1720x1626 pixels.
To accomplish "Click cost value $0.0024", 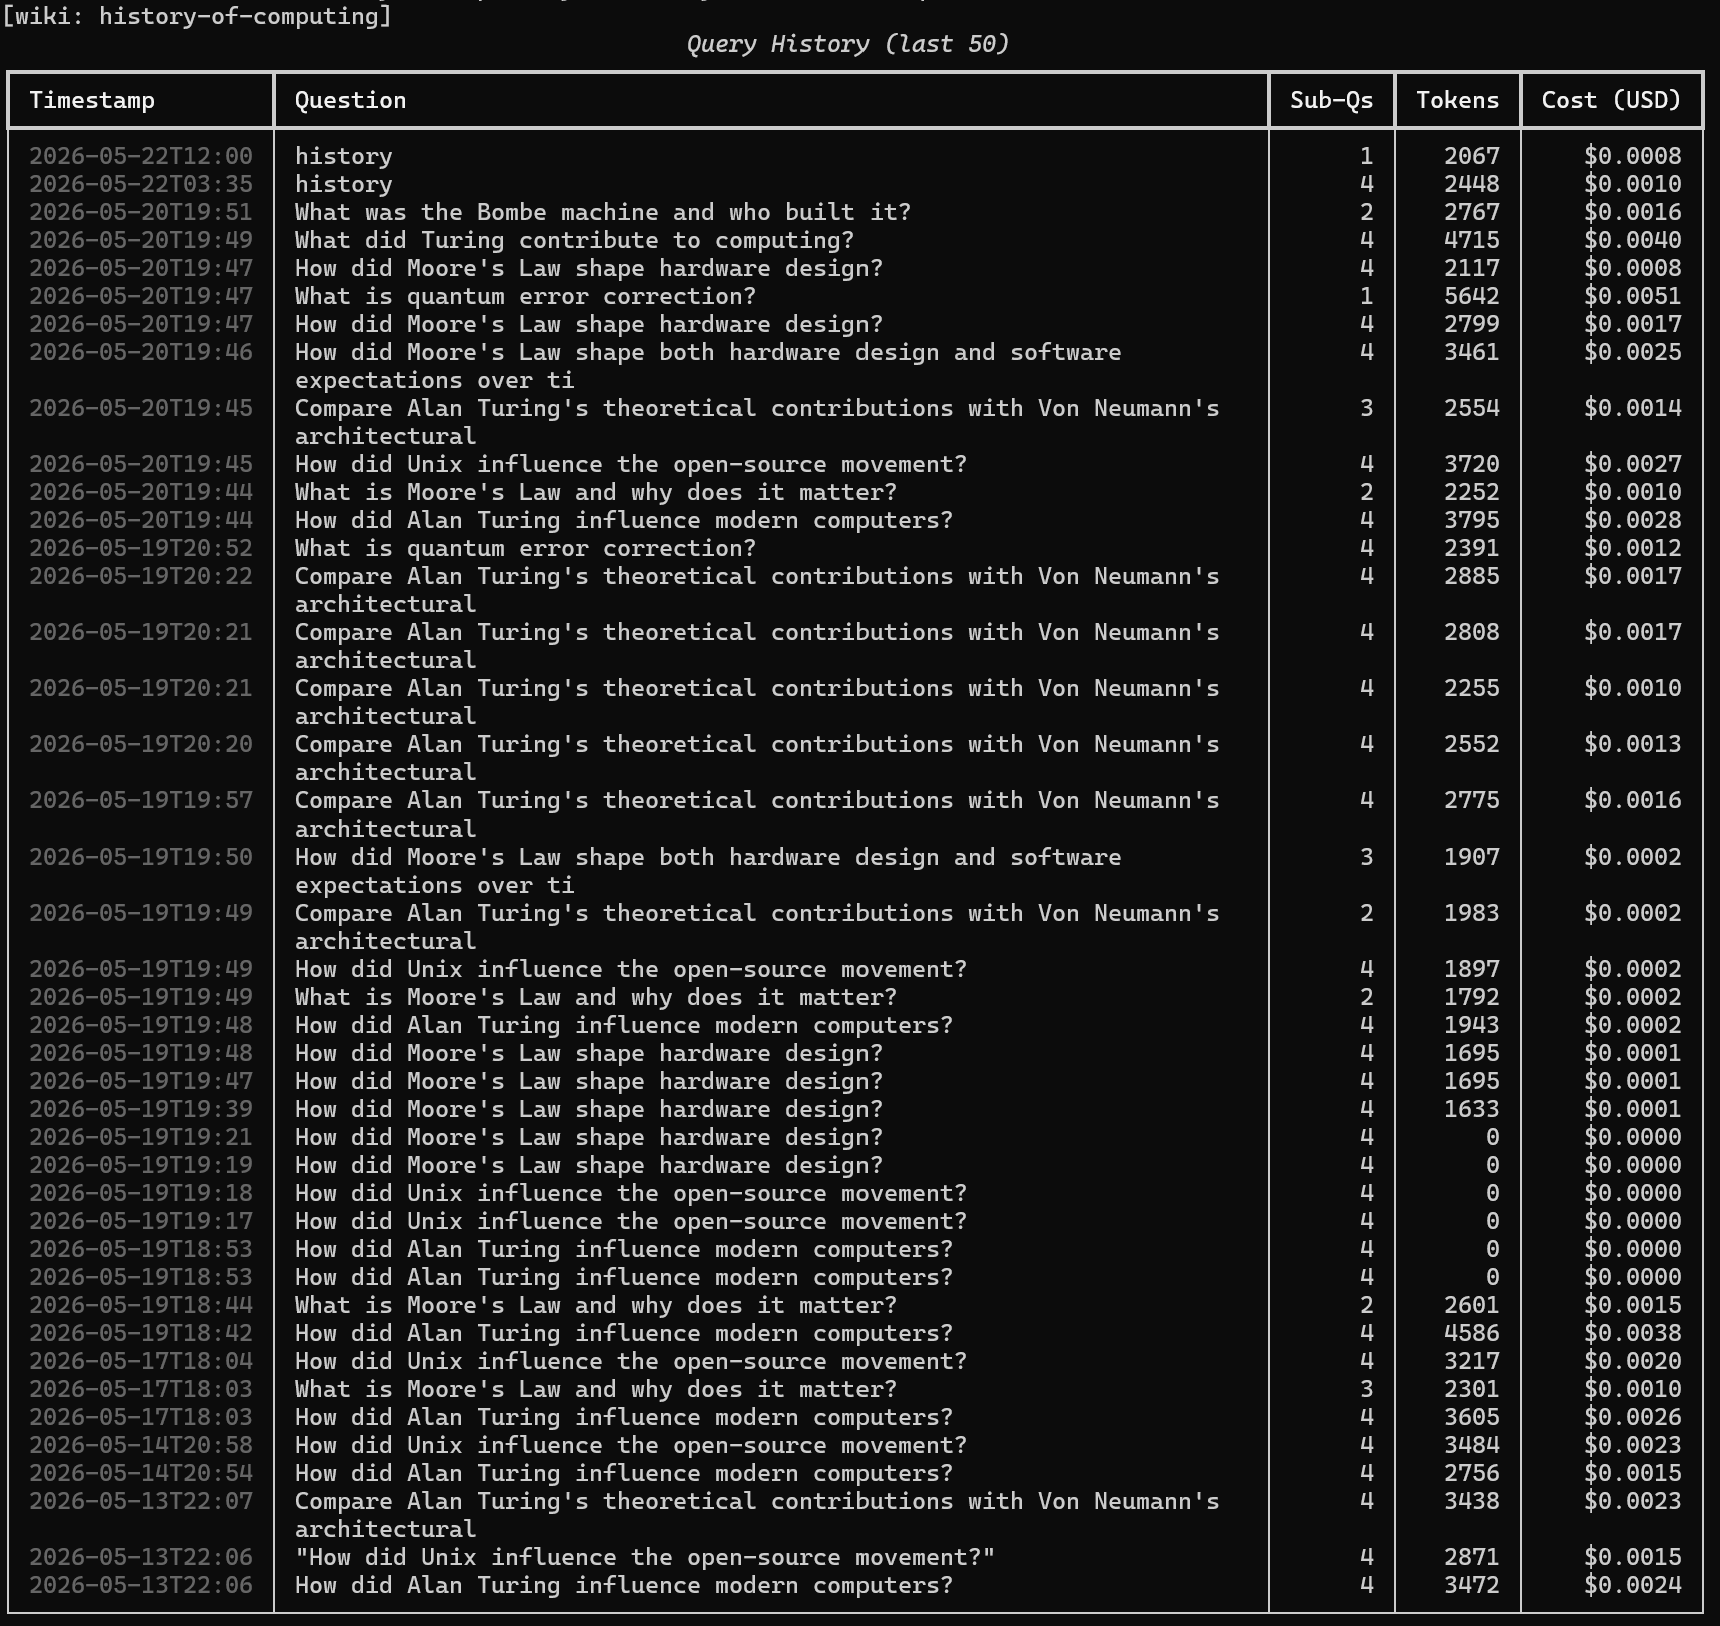I will click(x=1632, y=1585).
